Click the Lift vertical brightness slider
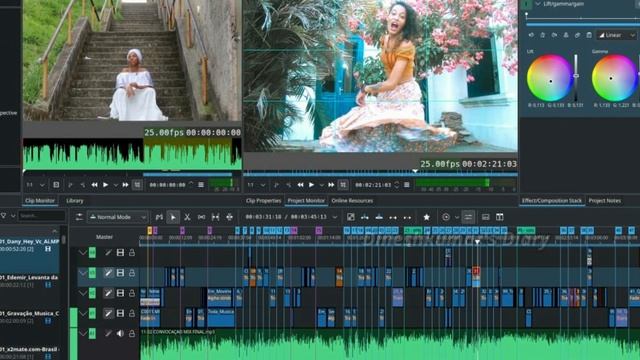 coord(576,78)
